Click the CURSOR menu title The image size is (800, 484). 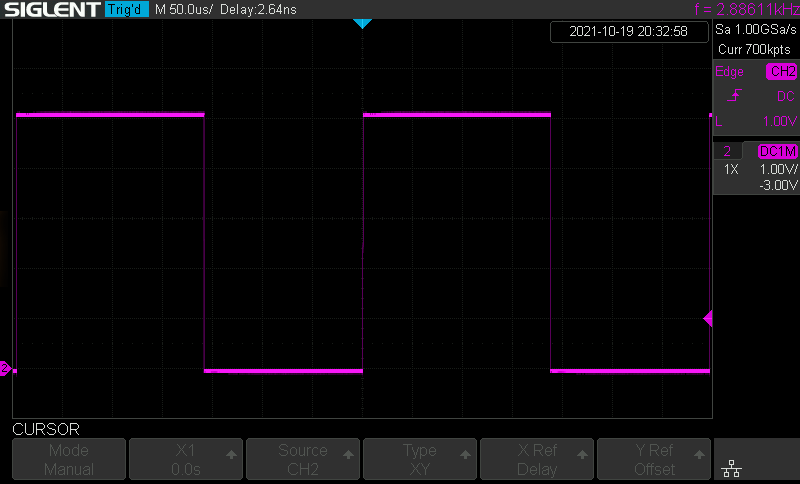click(x=46, y=429)
